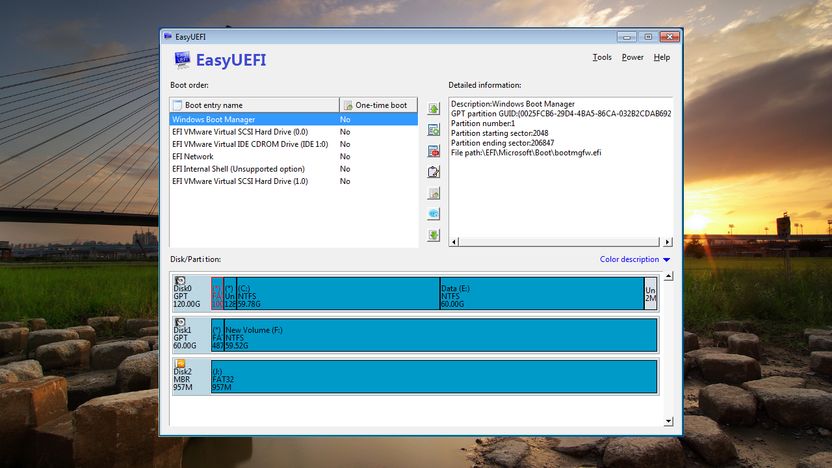Screen dimensions: 832x468
Task: Click the Partition ending sector:206847 line
Action: tap(502, 143)
